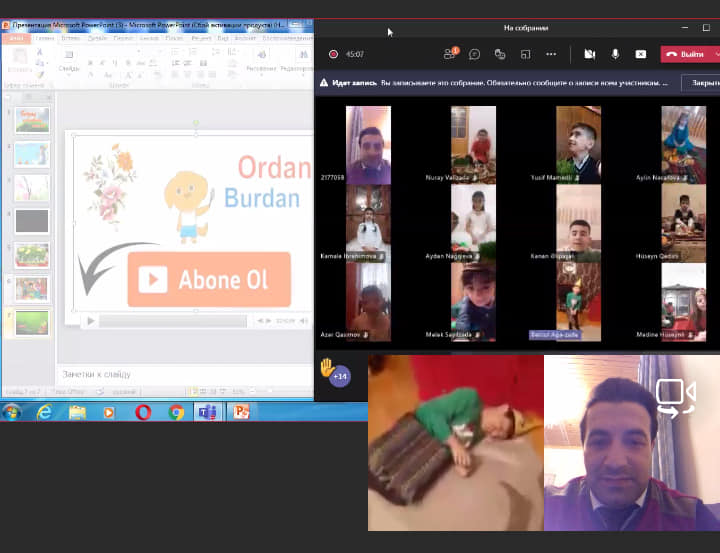The image size is (720, 553).
Task: Open the meeting chat in Teams
Action: 474,55
